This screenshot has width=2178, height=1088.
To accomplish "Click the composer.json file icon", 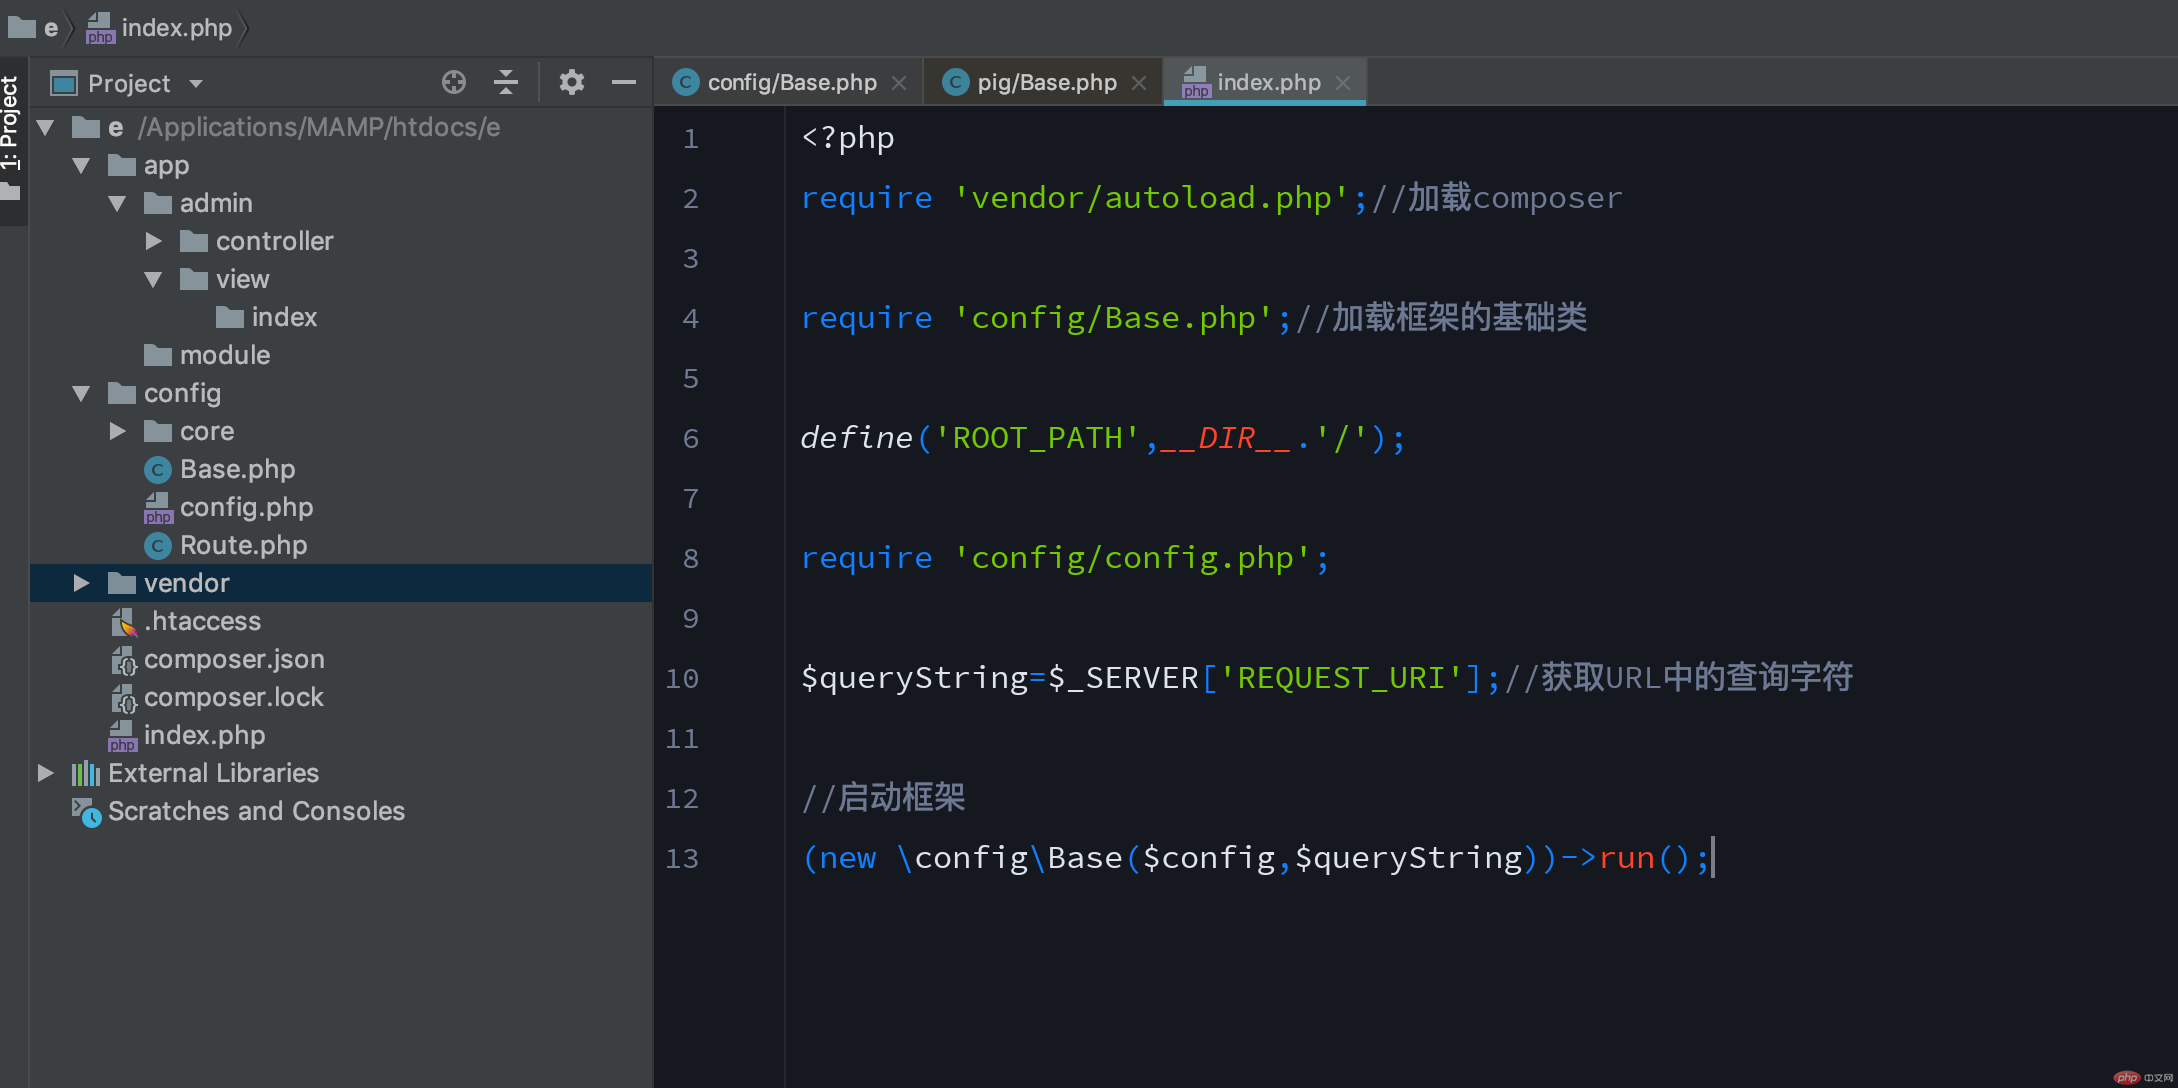I will pos(123,660).
